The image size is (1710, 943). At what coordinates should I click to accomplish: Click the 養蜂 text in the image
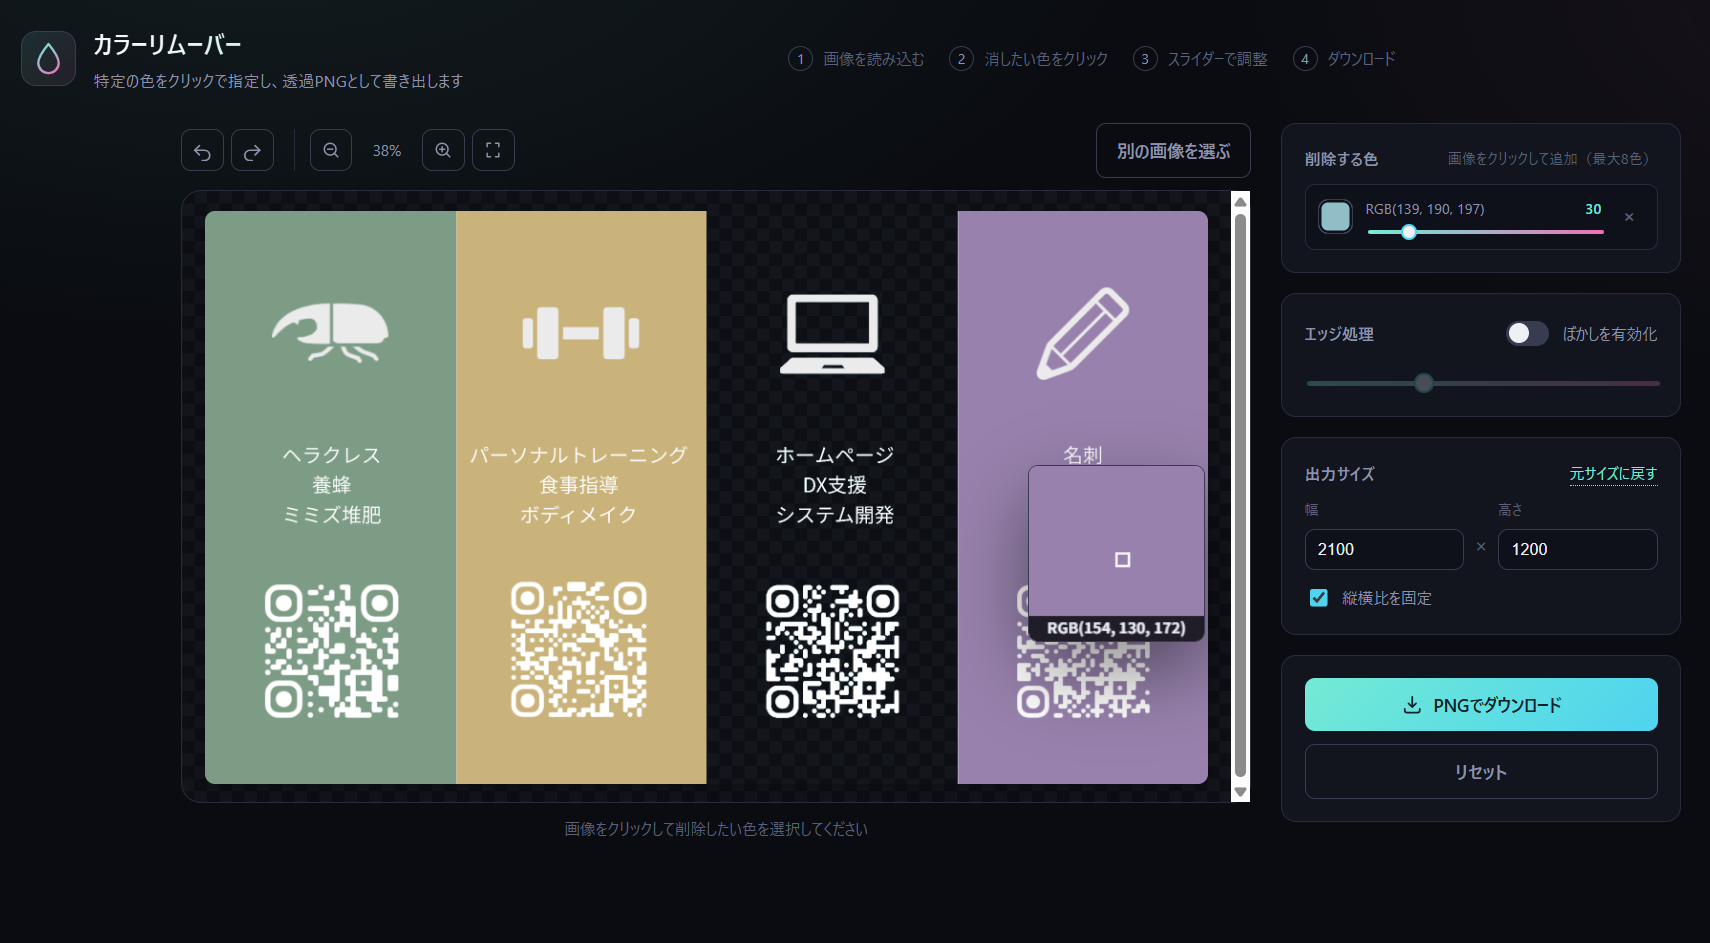331,485
